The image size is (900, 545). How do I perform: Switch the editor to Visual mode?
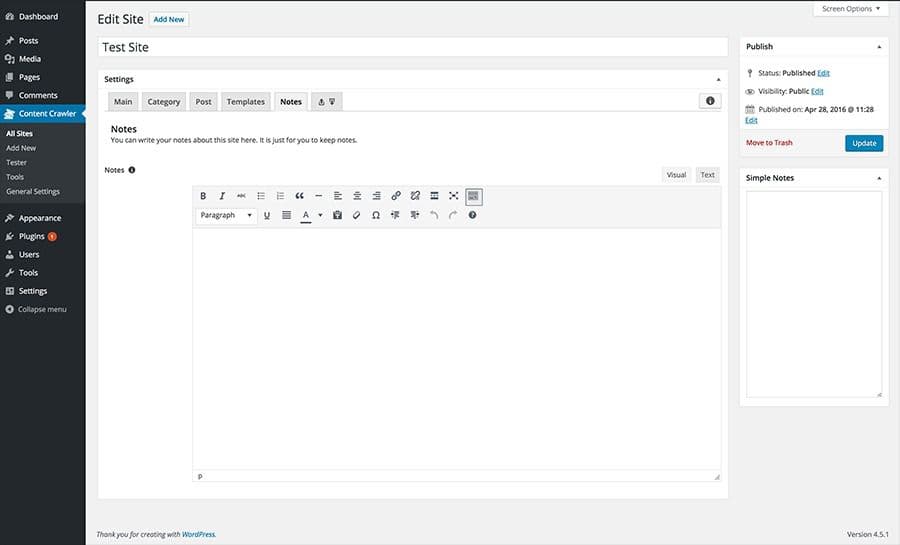[x=676, y=175]
